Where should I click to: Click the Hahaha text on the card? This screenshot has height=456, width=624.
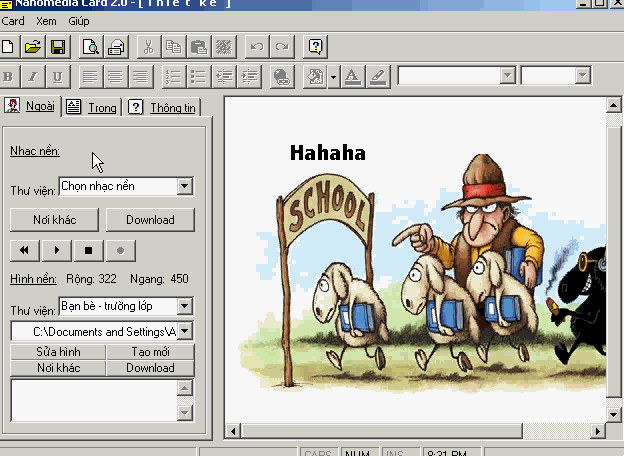point(328,153)
